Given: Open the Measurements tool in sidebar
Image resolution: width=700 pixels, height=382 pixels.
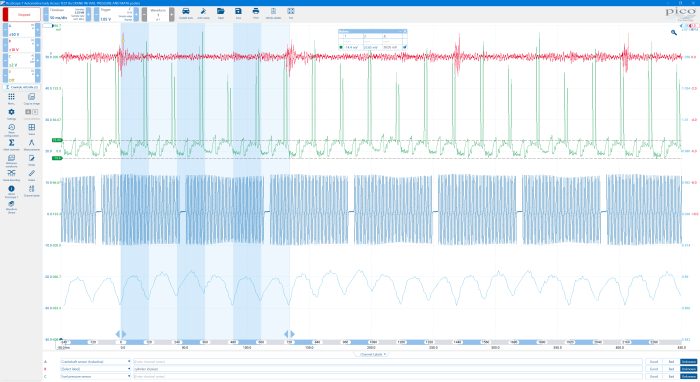Looking at the screenshot, I should [x=32, y=144].
